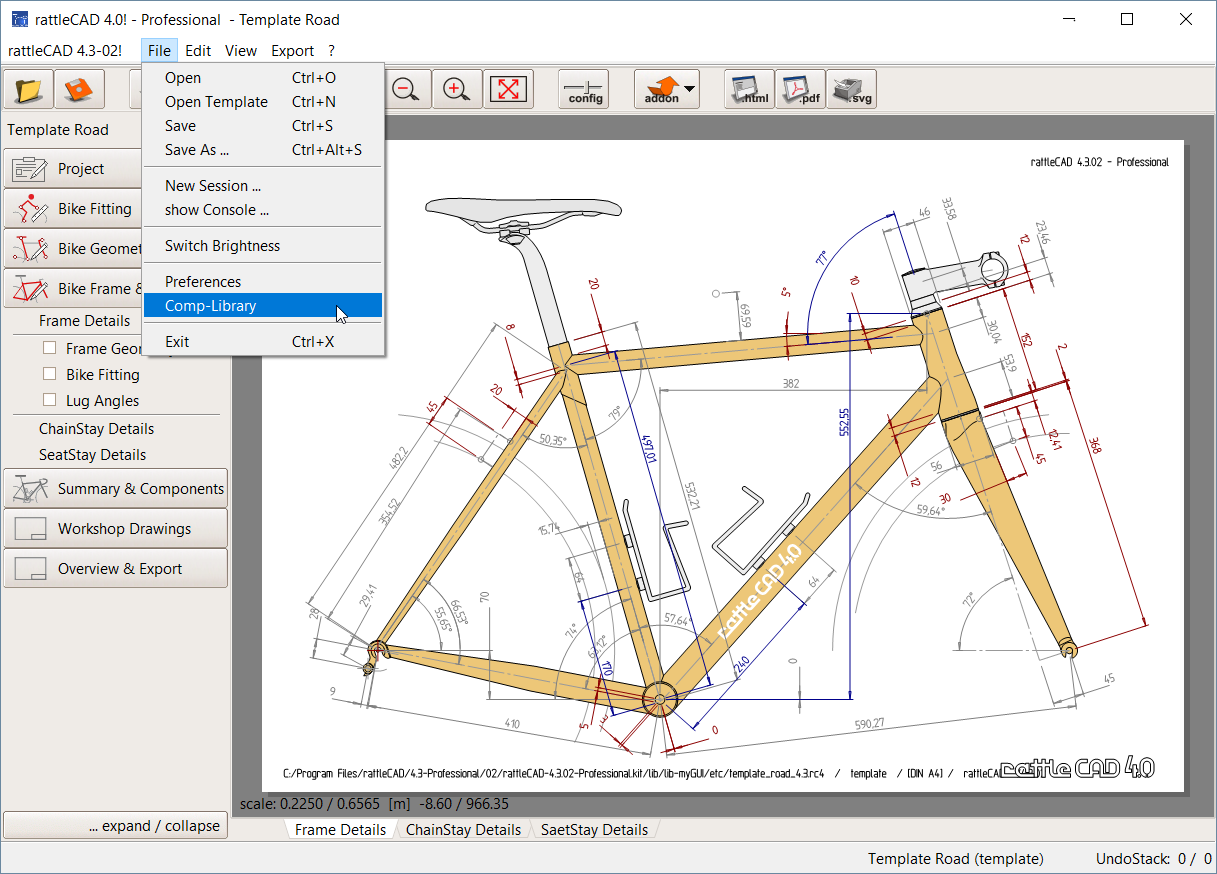
Task: Open the addon dropdown in the toolbar
Action: pyautogui.click(x=667, y=89)
